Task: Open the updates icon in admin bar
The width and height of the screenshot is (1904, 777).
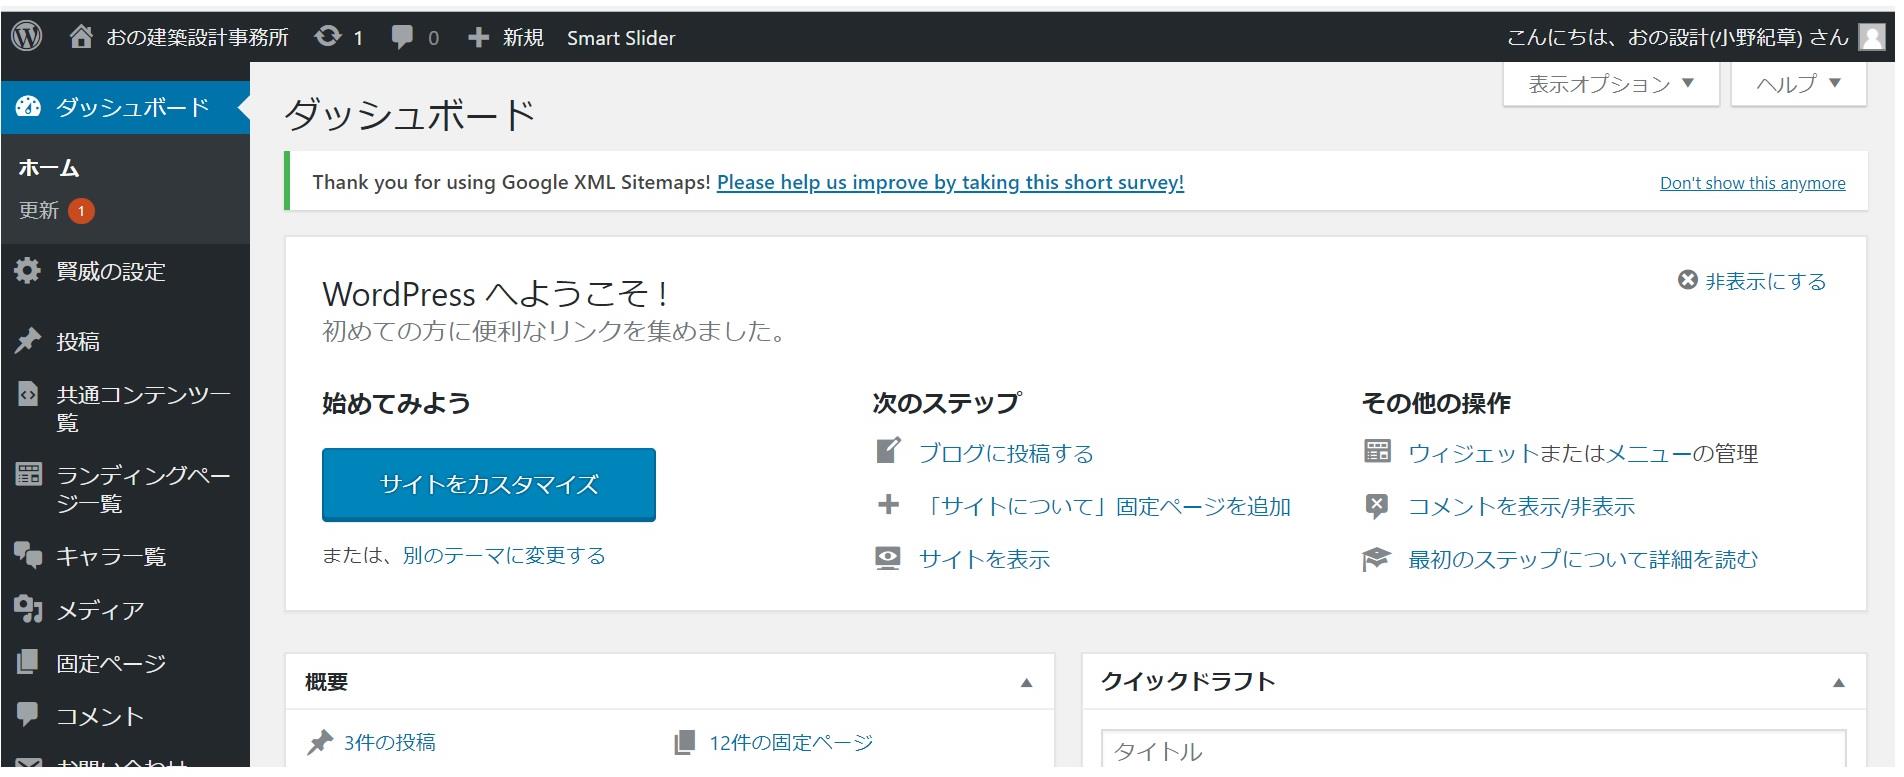Action: coord(328,37)
